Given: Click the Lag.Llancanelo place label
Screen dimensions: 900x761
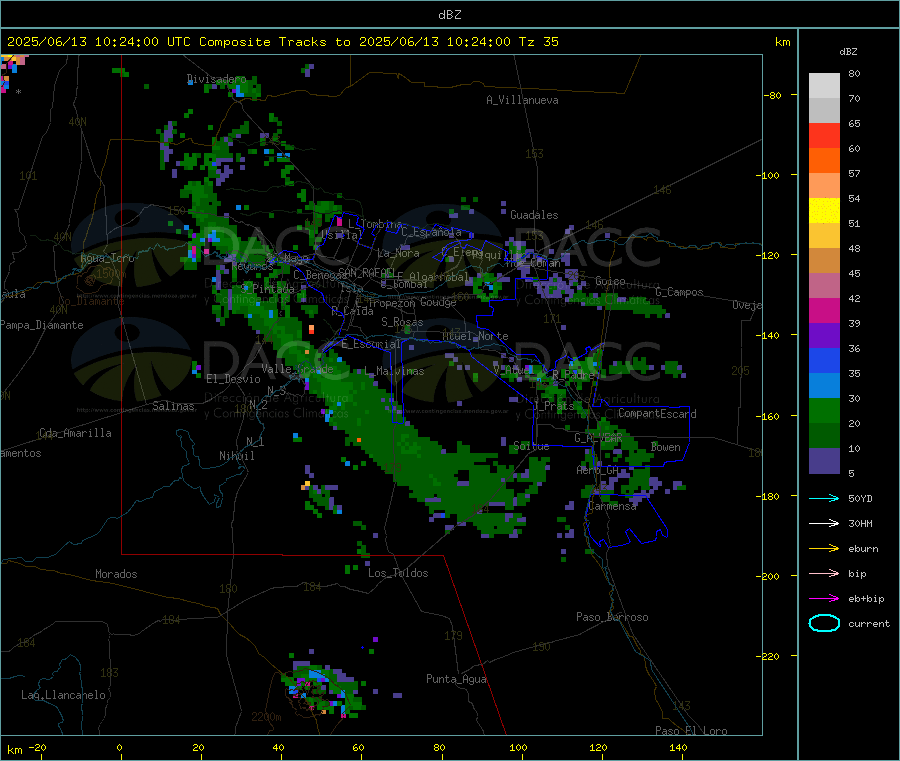Looking at the screenshot, I should point(64,696).
